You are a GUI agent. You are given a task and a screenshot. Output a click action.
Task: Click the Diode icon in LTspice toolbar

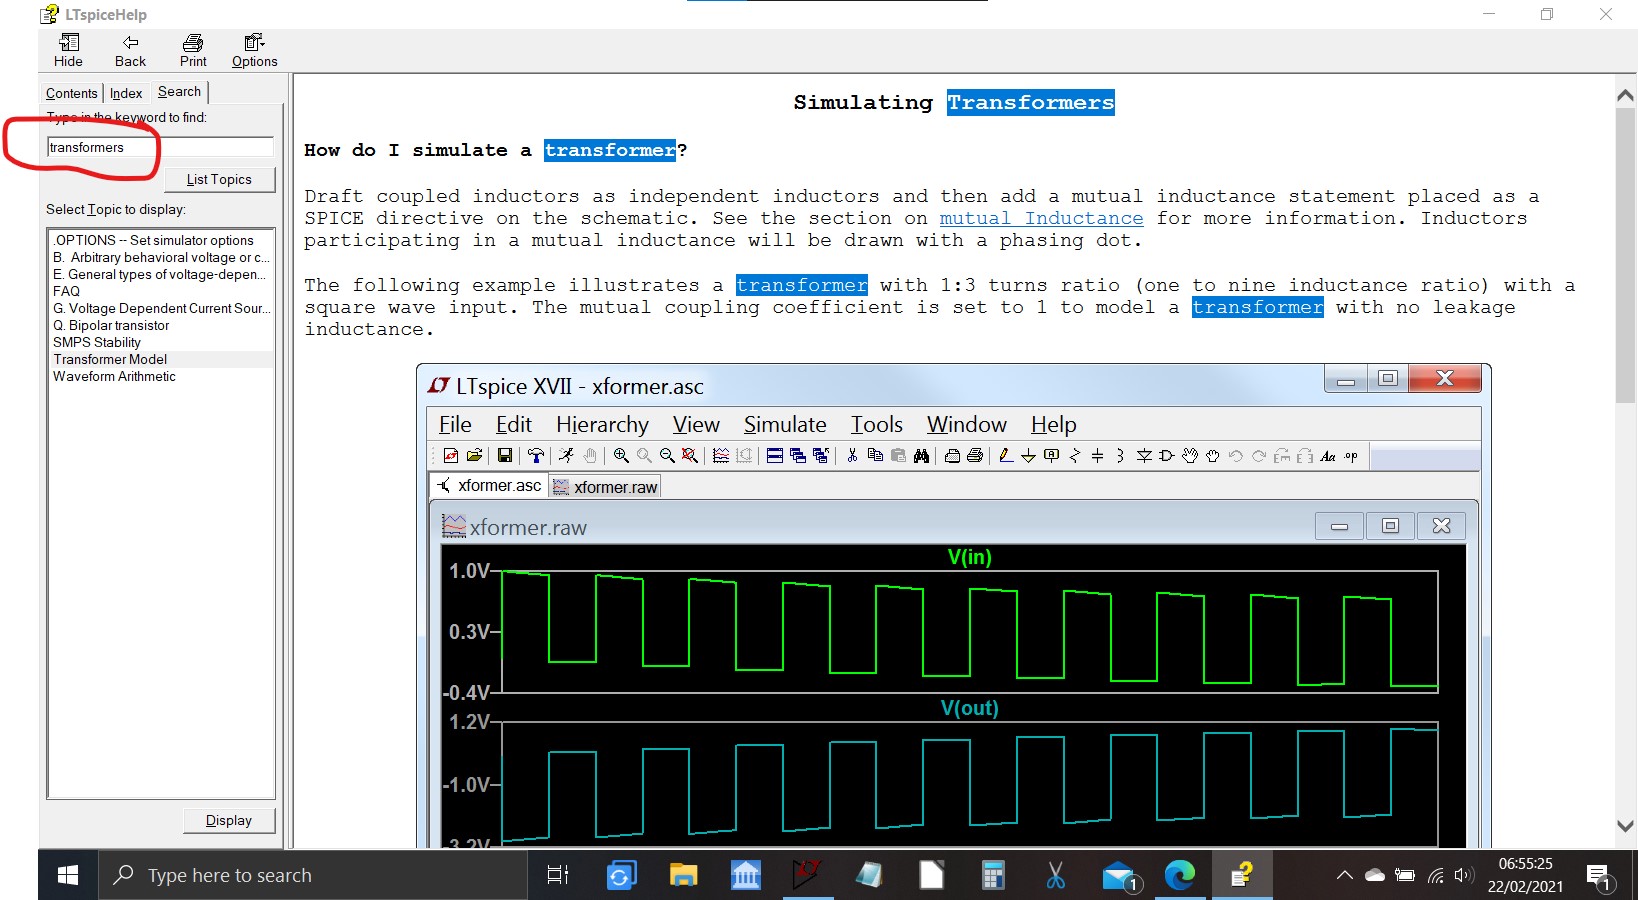(1144, 456)
